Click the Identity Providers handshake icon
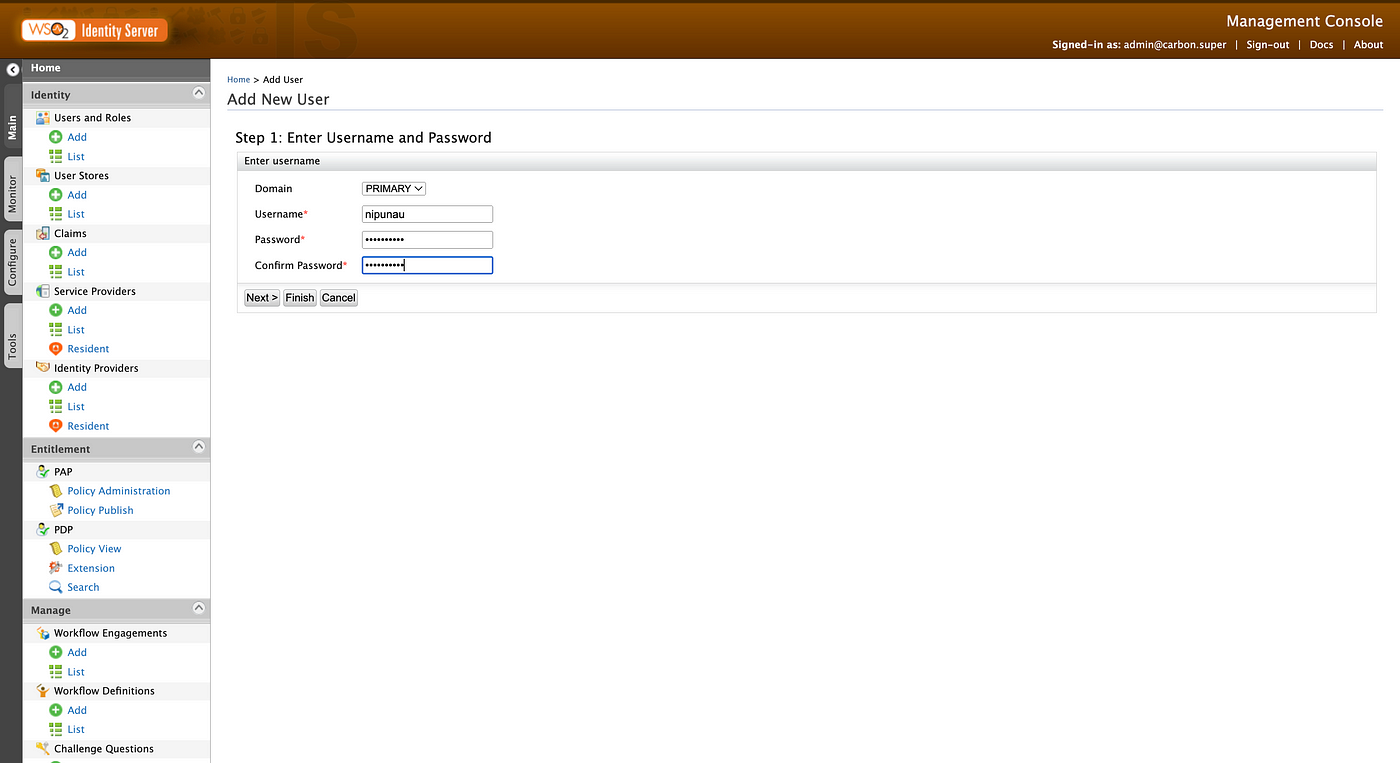This screenshot has height=763, width=1400. point(43,368)
